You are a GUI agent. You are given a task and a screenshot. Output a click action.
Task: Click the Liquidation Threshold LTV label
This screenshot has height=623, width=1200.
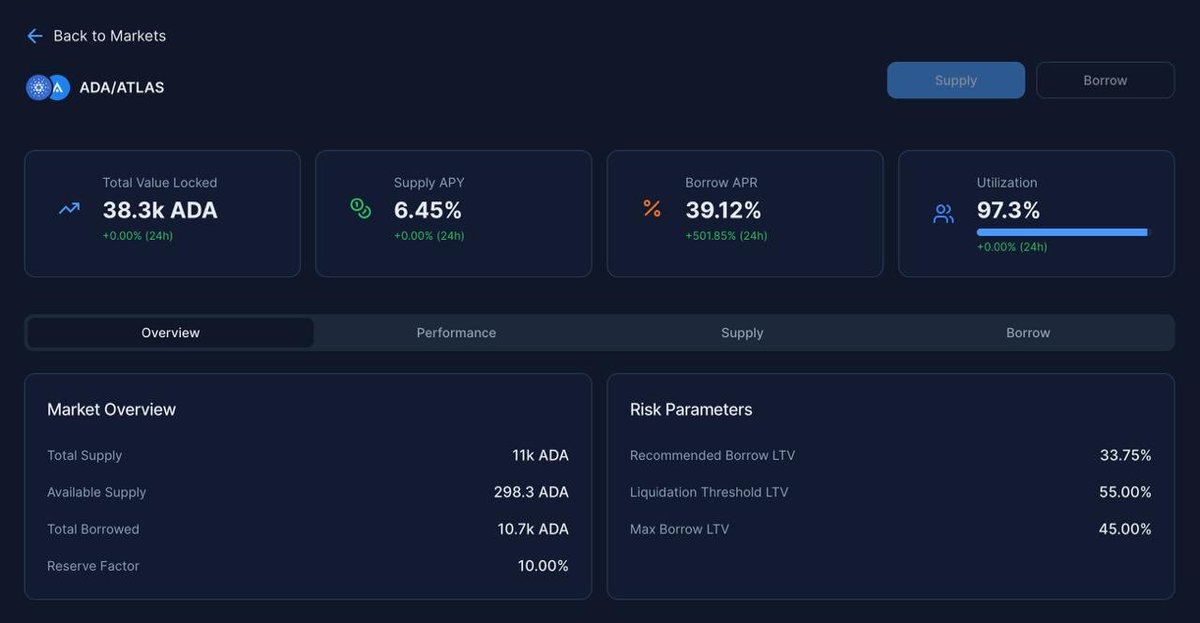[709, 492]
